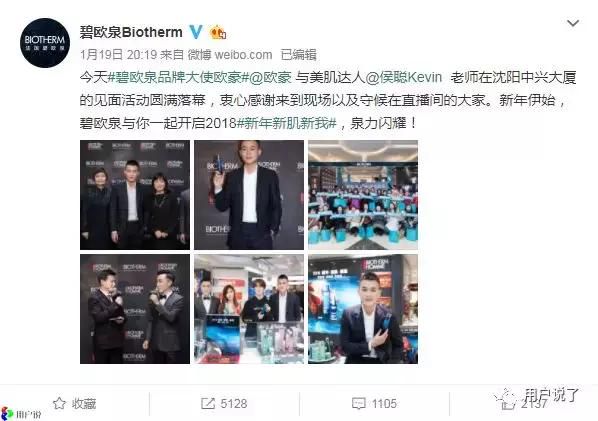Click the like thumbs-up icon
Image resolution: width=598 pixels, height=421 pixels.
(508, 403)
